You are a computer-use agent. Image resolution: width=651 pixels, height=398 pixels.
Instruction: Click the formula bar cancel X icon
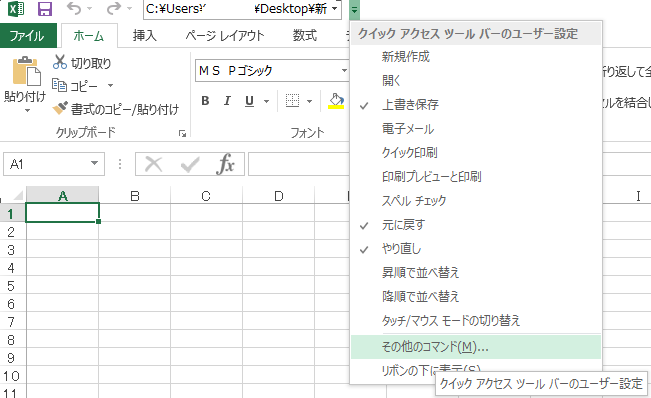click(x=154, y=164)
